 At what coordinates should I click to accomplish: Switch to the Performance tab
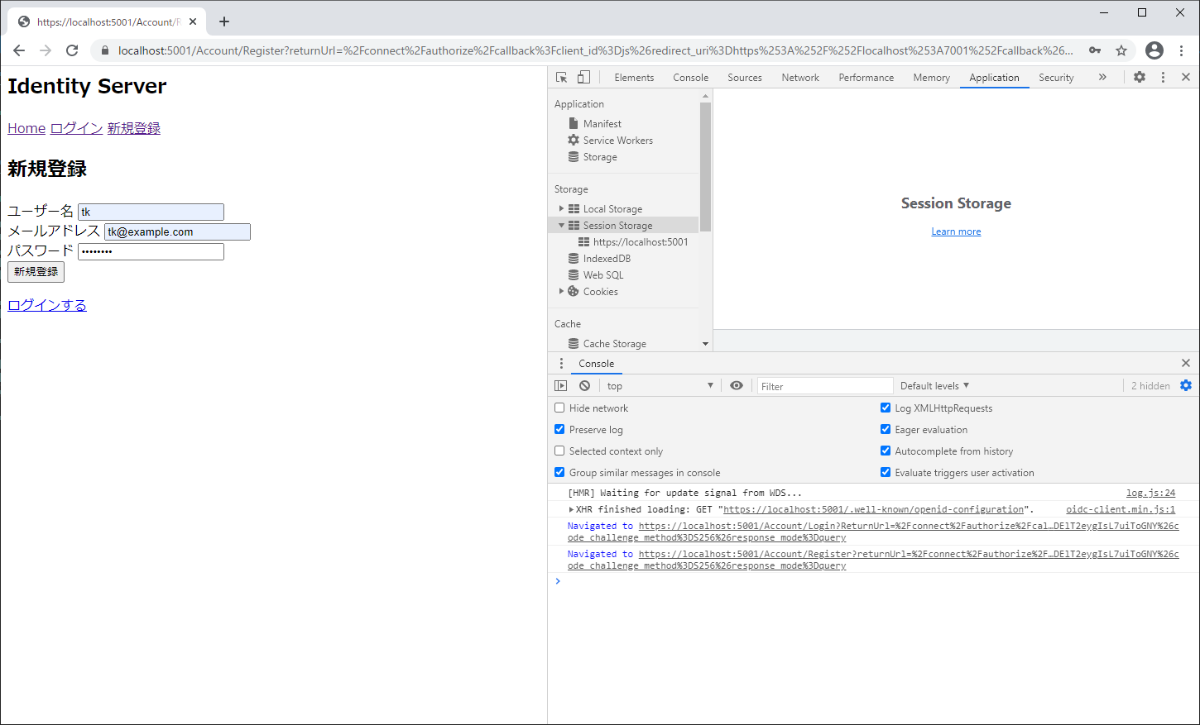pos(866,77)
